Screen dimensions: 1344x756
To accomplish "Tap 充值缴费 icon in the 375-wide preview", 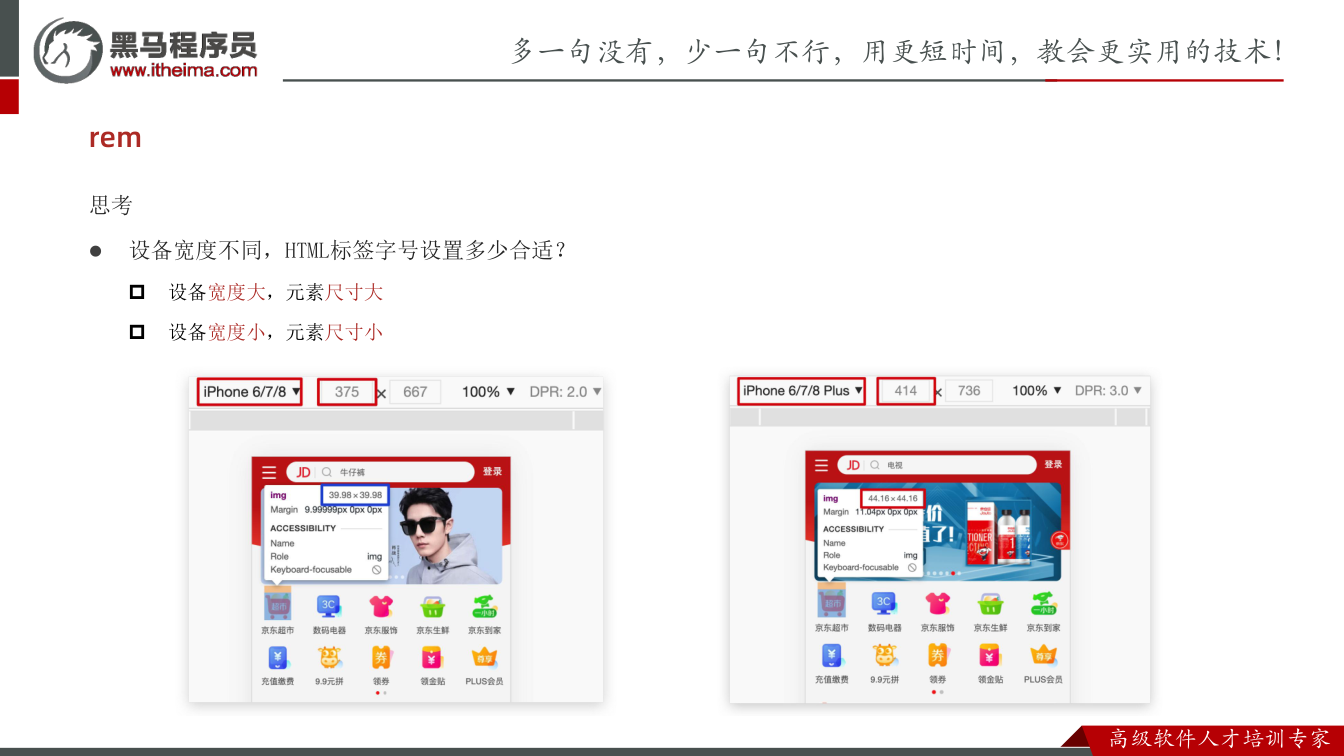I will coord(278,658).
